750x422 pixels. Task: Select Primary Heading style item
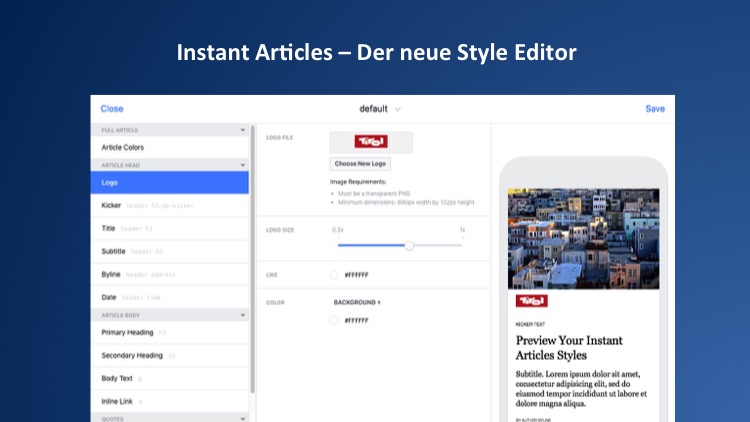[126, 332]
